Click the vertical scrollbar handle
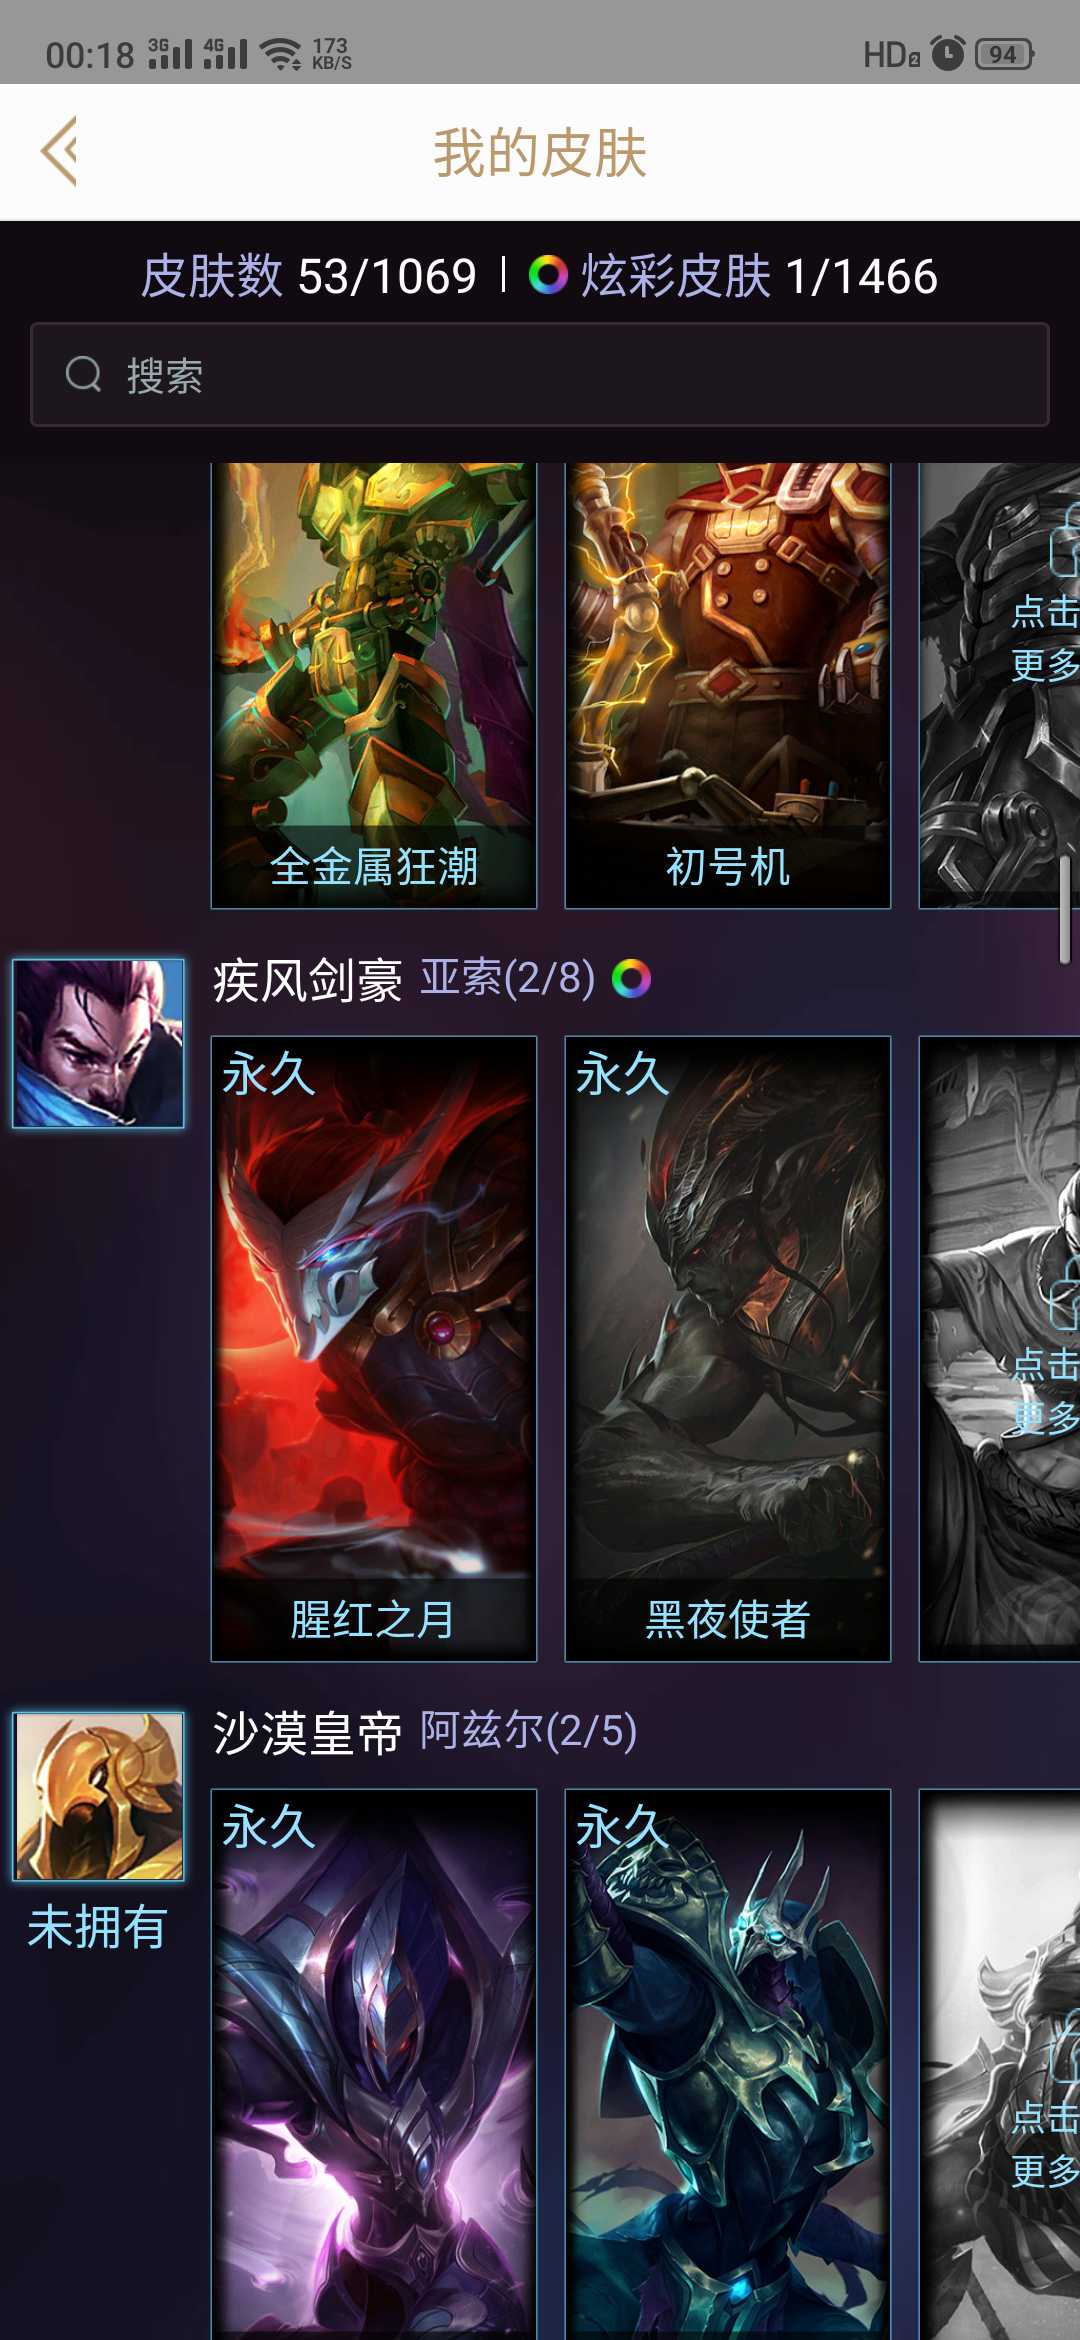Screen dimensions: 1080x2340 point(1065,909)
